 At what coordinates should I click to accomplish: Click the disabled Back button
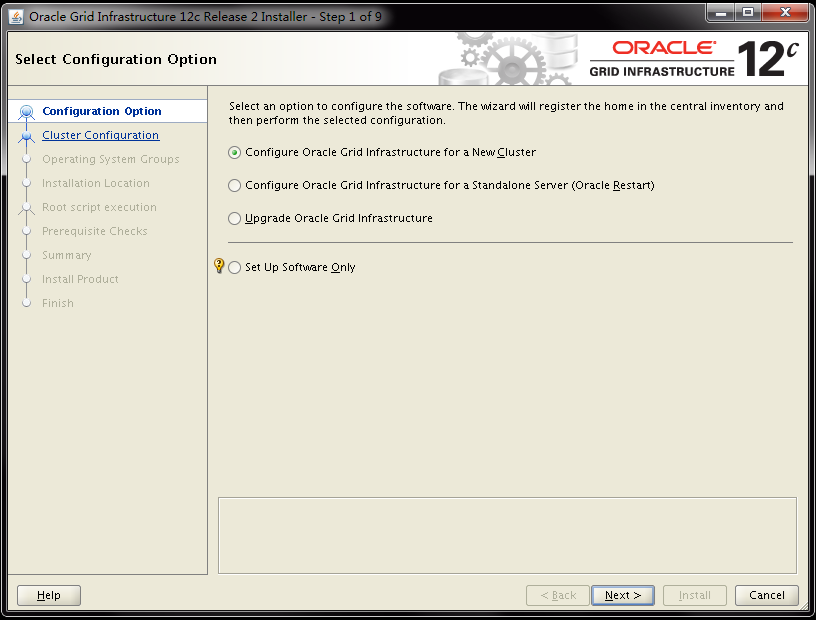pos(558,595)
